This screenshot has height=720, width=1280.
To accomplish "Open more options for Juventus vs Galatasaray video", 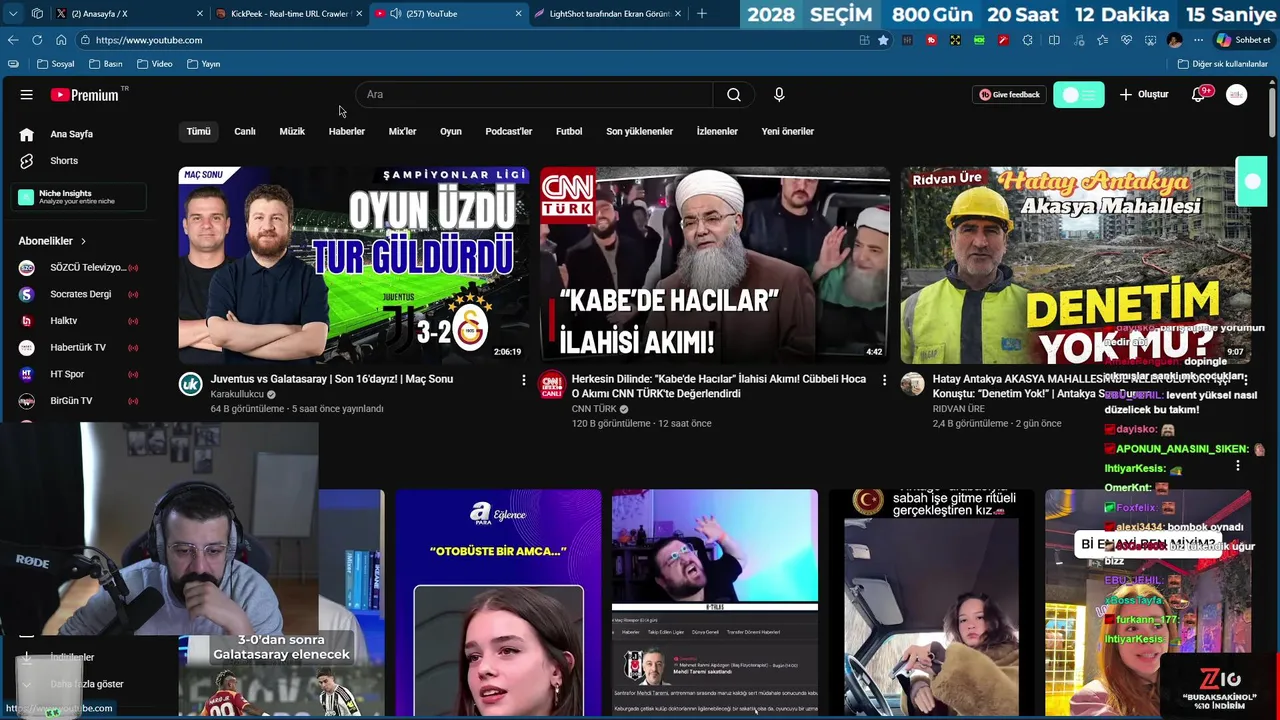I will 523,380.
